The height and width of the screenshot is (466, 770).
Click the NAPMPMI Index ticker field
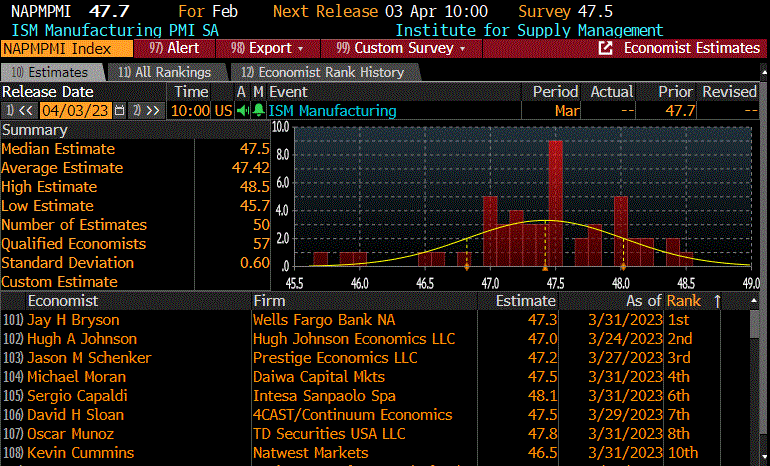coord(67,49)
